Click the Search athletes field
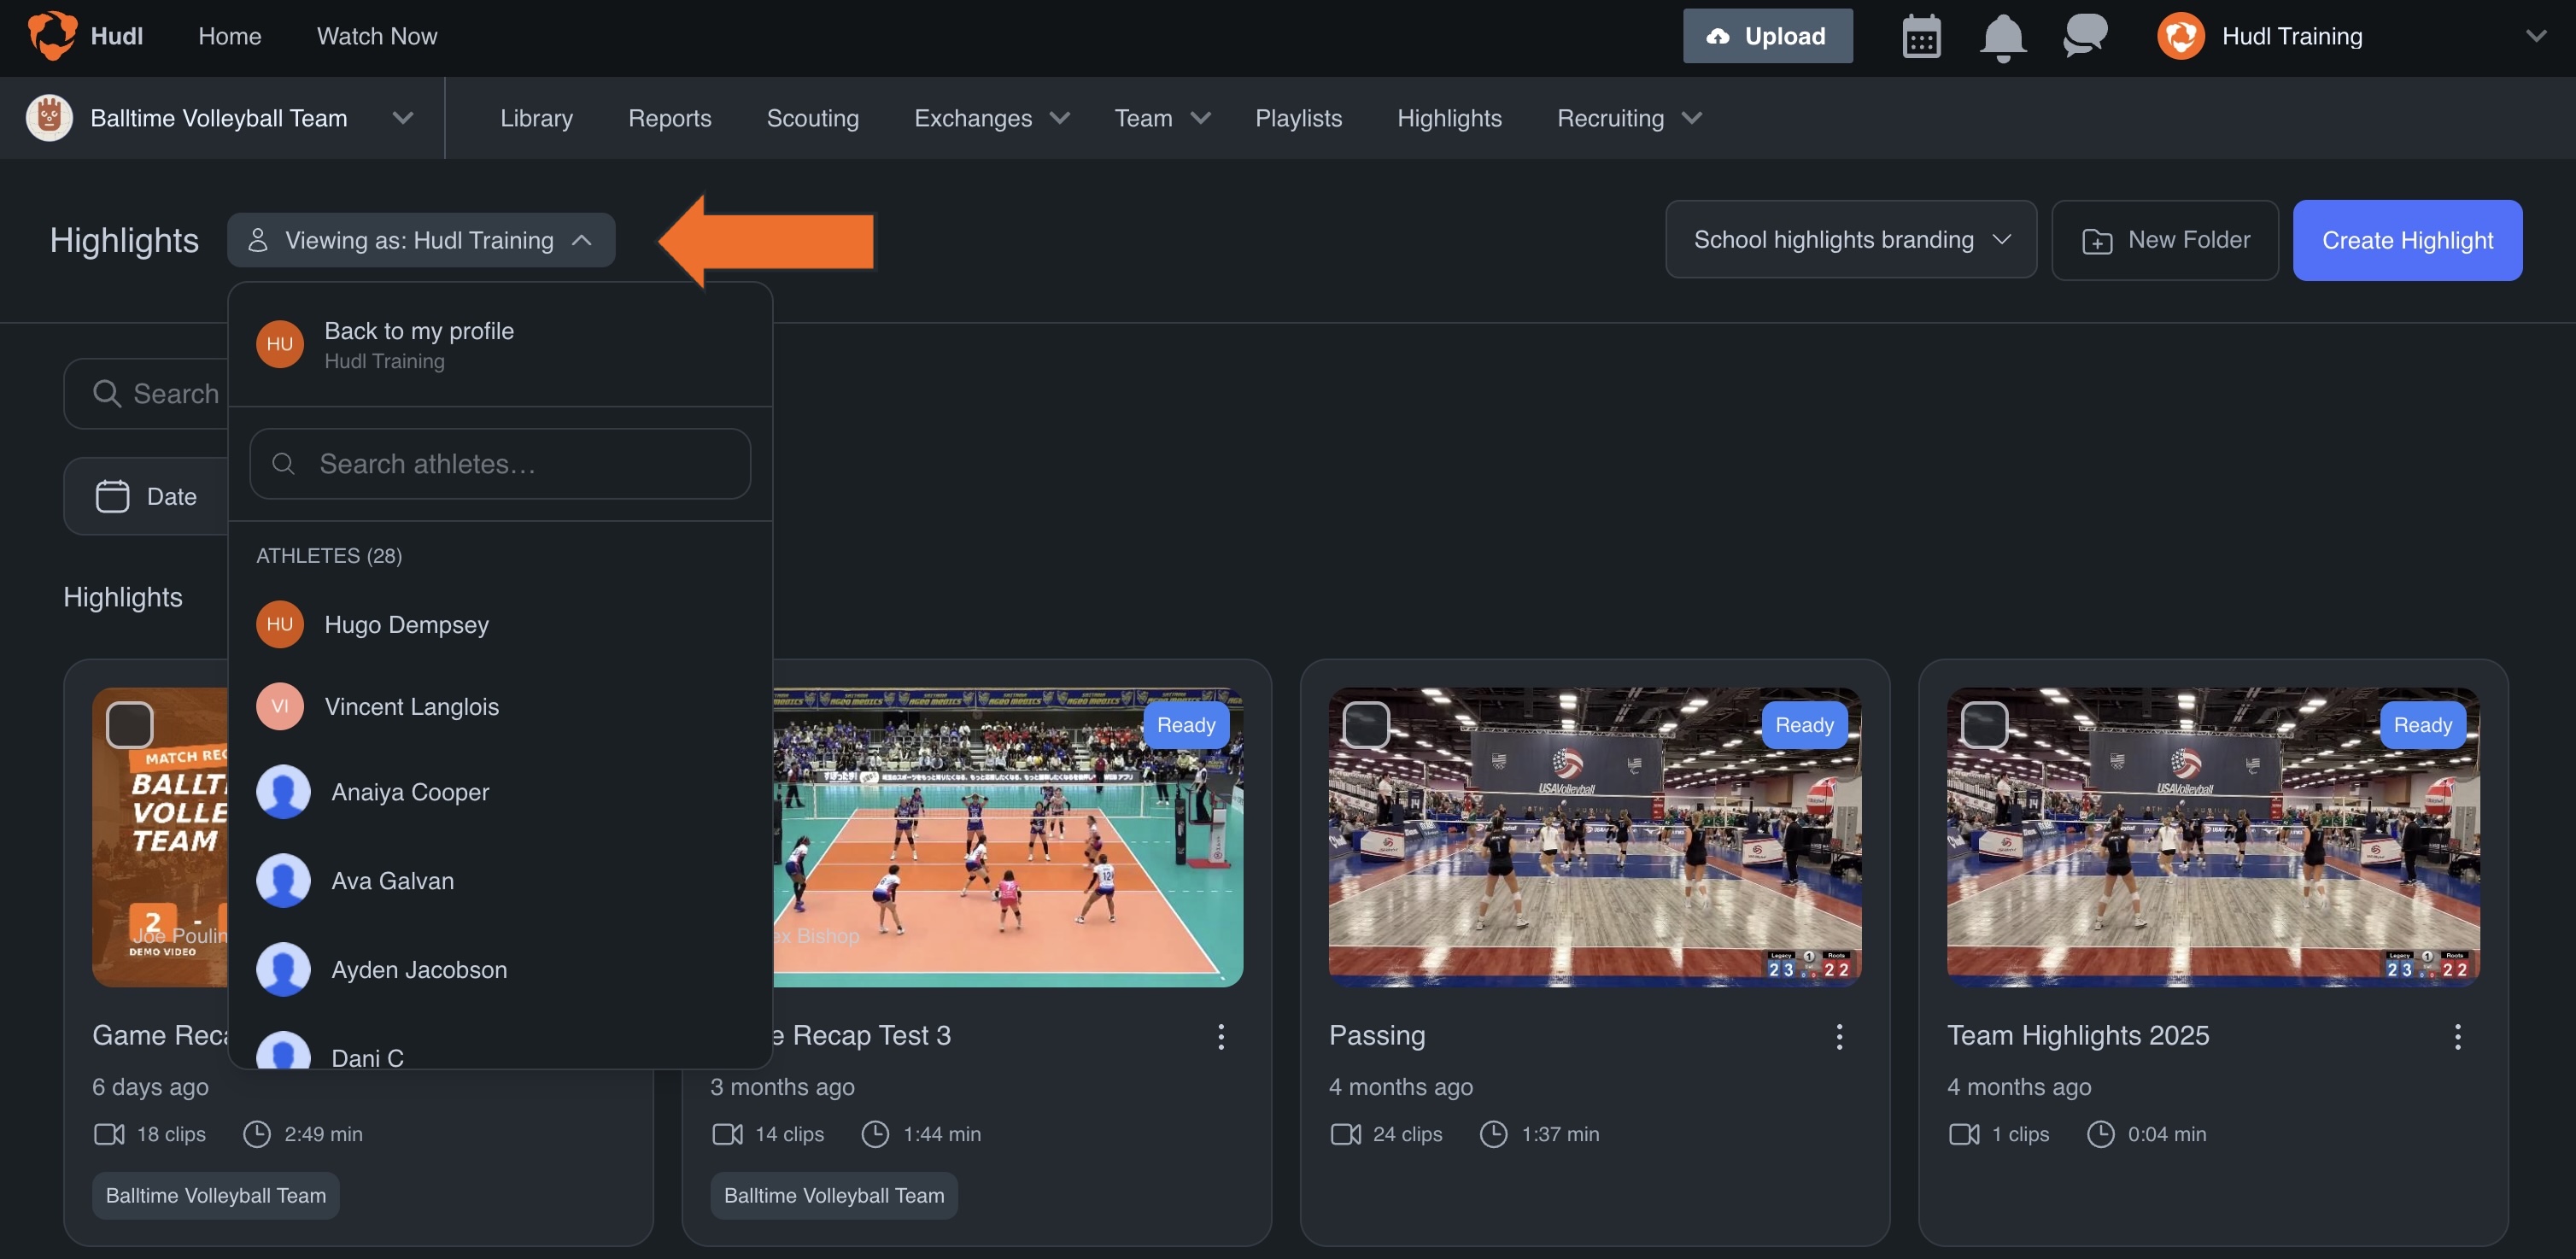This screenshot has width=2576, height=1259. 500,464
